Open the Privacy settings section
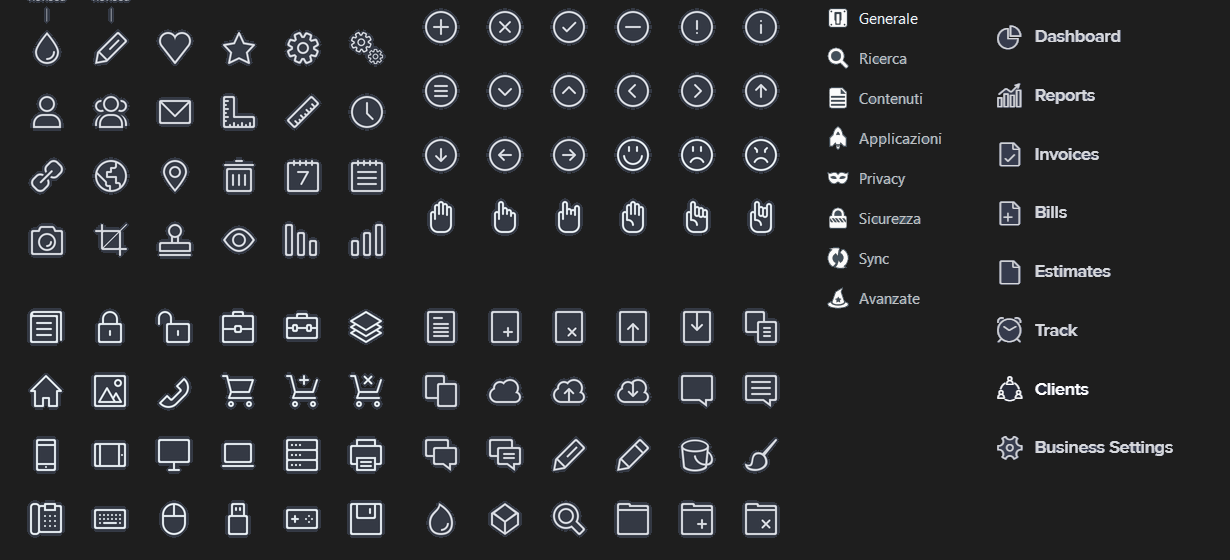The image size is (1230, 560). tap(881, 178)
